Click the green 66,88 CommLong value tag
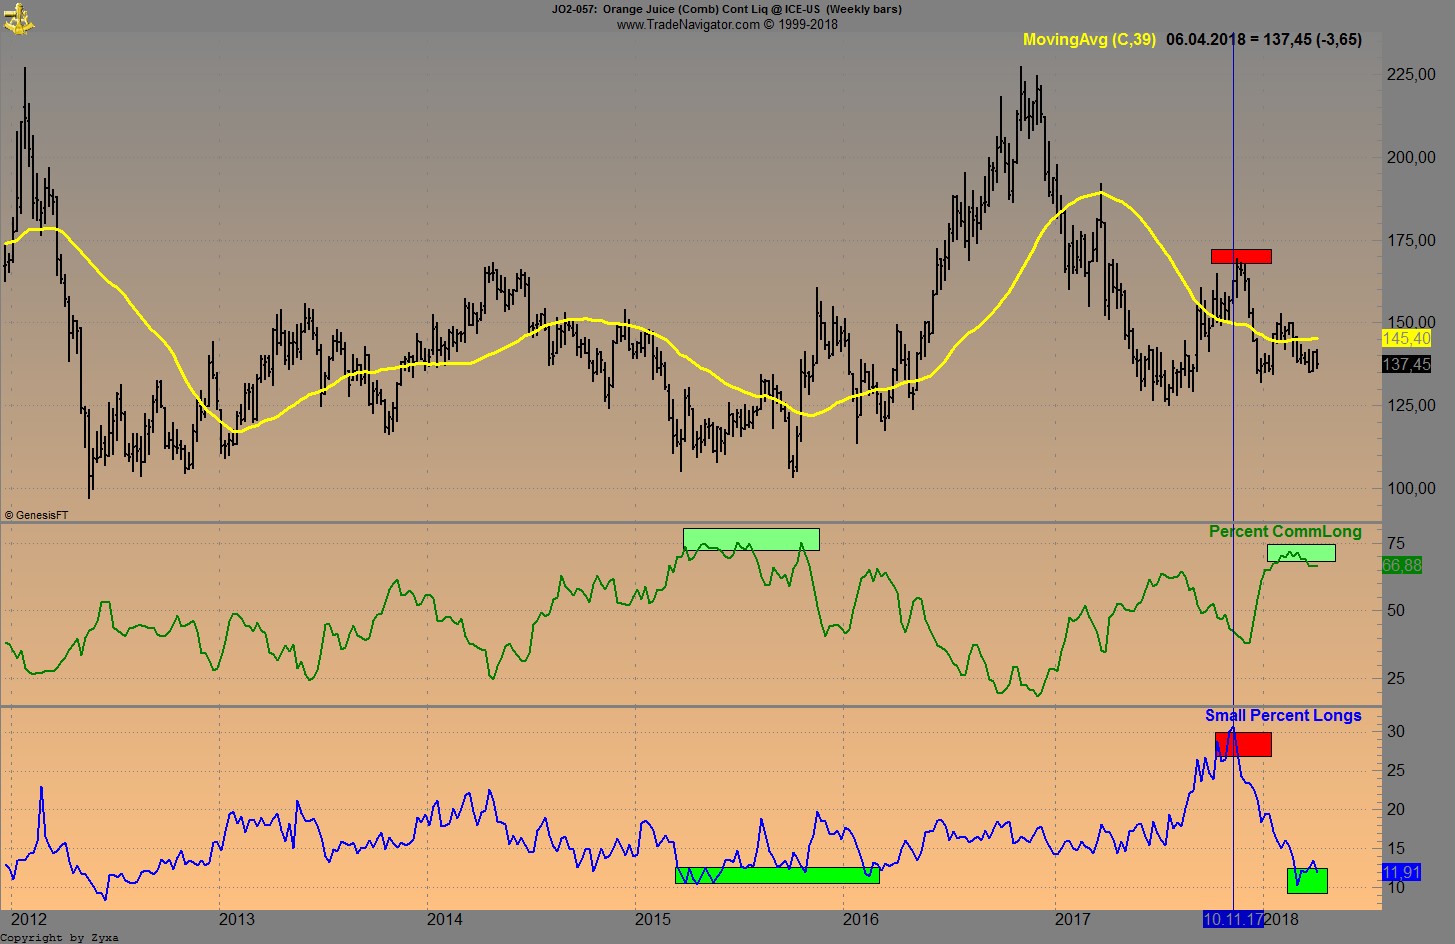Viewport: 1455px width, 944px height. (x=1401, y=566)
